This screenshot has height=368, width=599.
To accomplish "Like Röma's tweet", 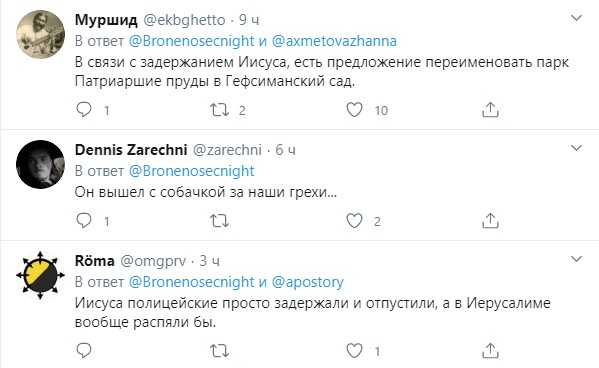I will (x=354, y=350).
